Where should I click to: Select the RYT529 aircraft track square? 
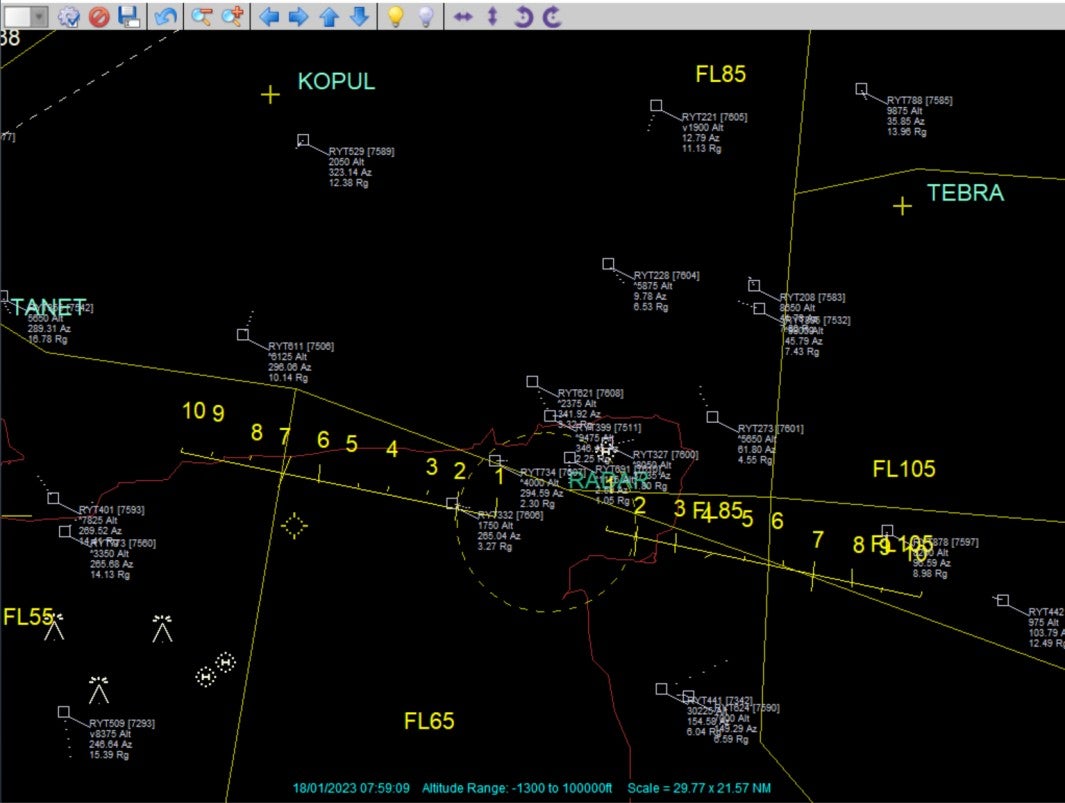(303, 140)
